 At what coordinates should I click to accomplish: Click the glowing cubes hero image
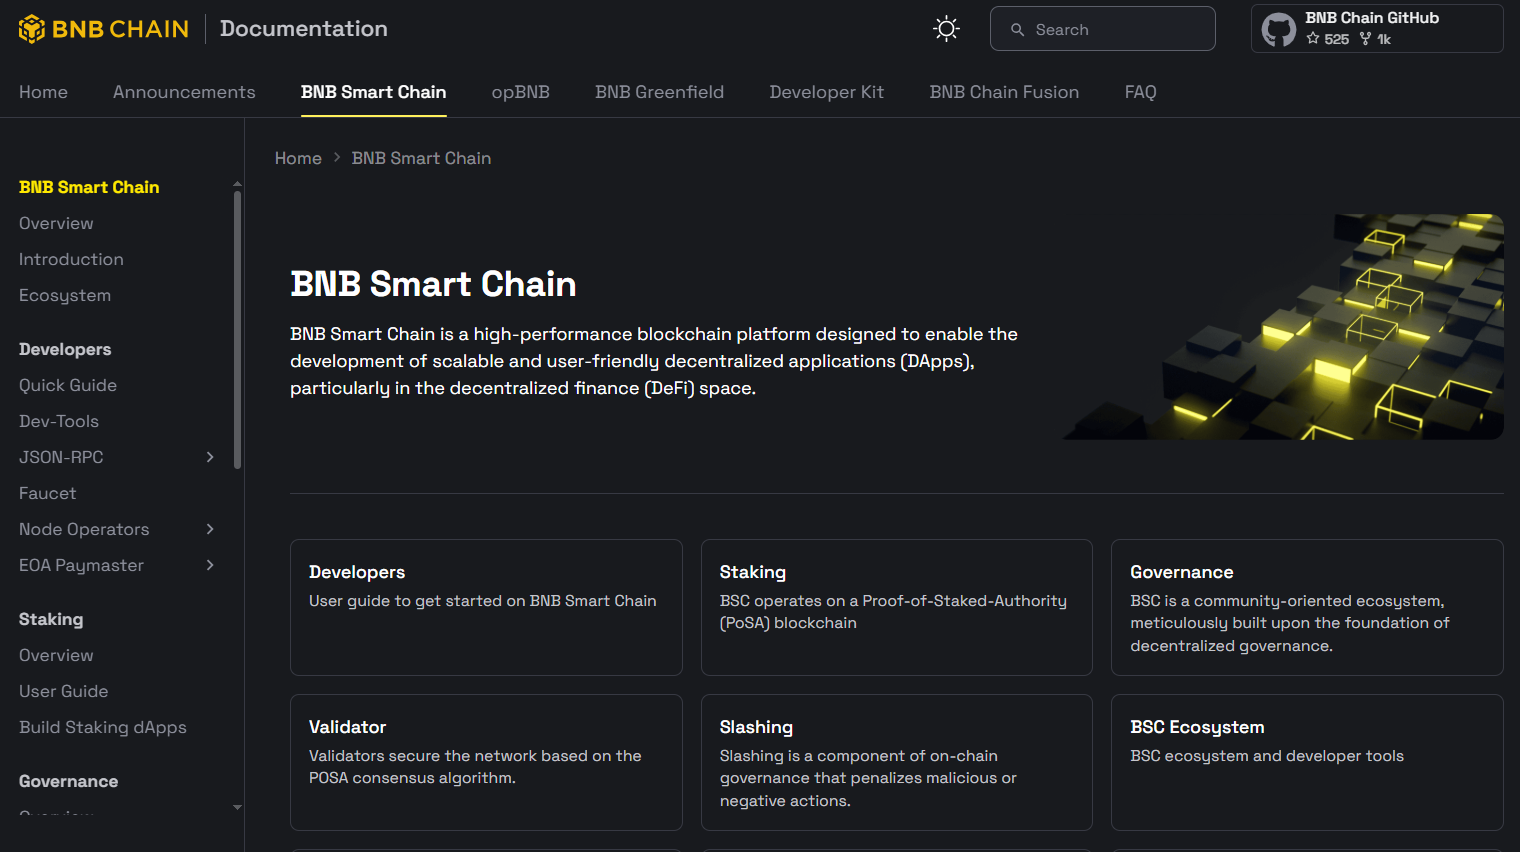point(1283,327)
